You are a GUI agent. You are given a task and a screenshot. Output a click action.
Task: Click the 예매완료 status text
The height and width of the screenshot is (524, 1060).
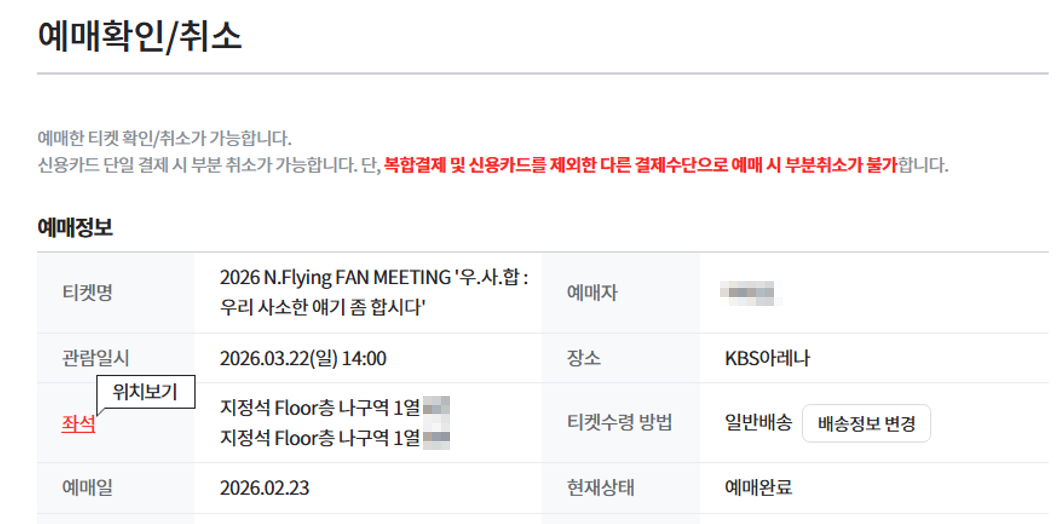coord(758,488)
